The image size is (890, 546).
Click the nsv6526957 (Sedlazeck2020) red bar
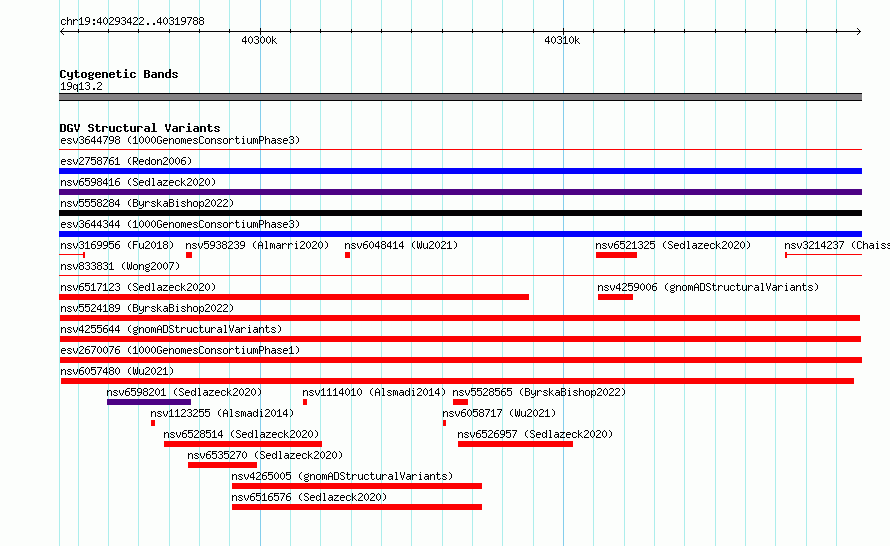coord(515,444)
